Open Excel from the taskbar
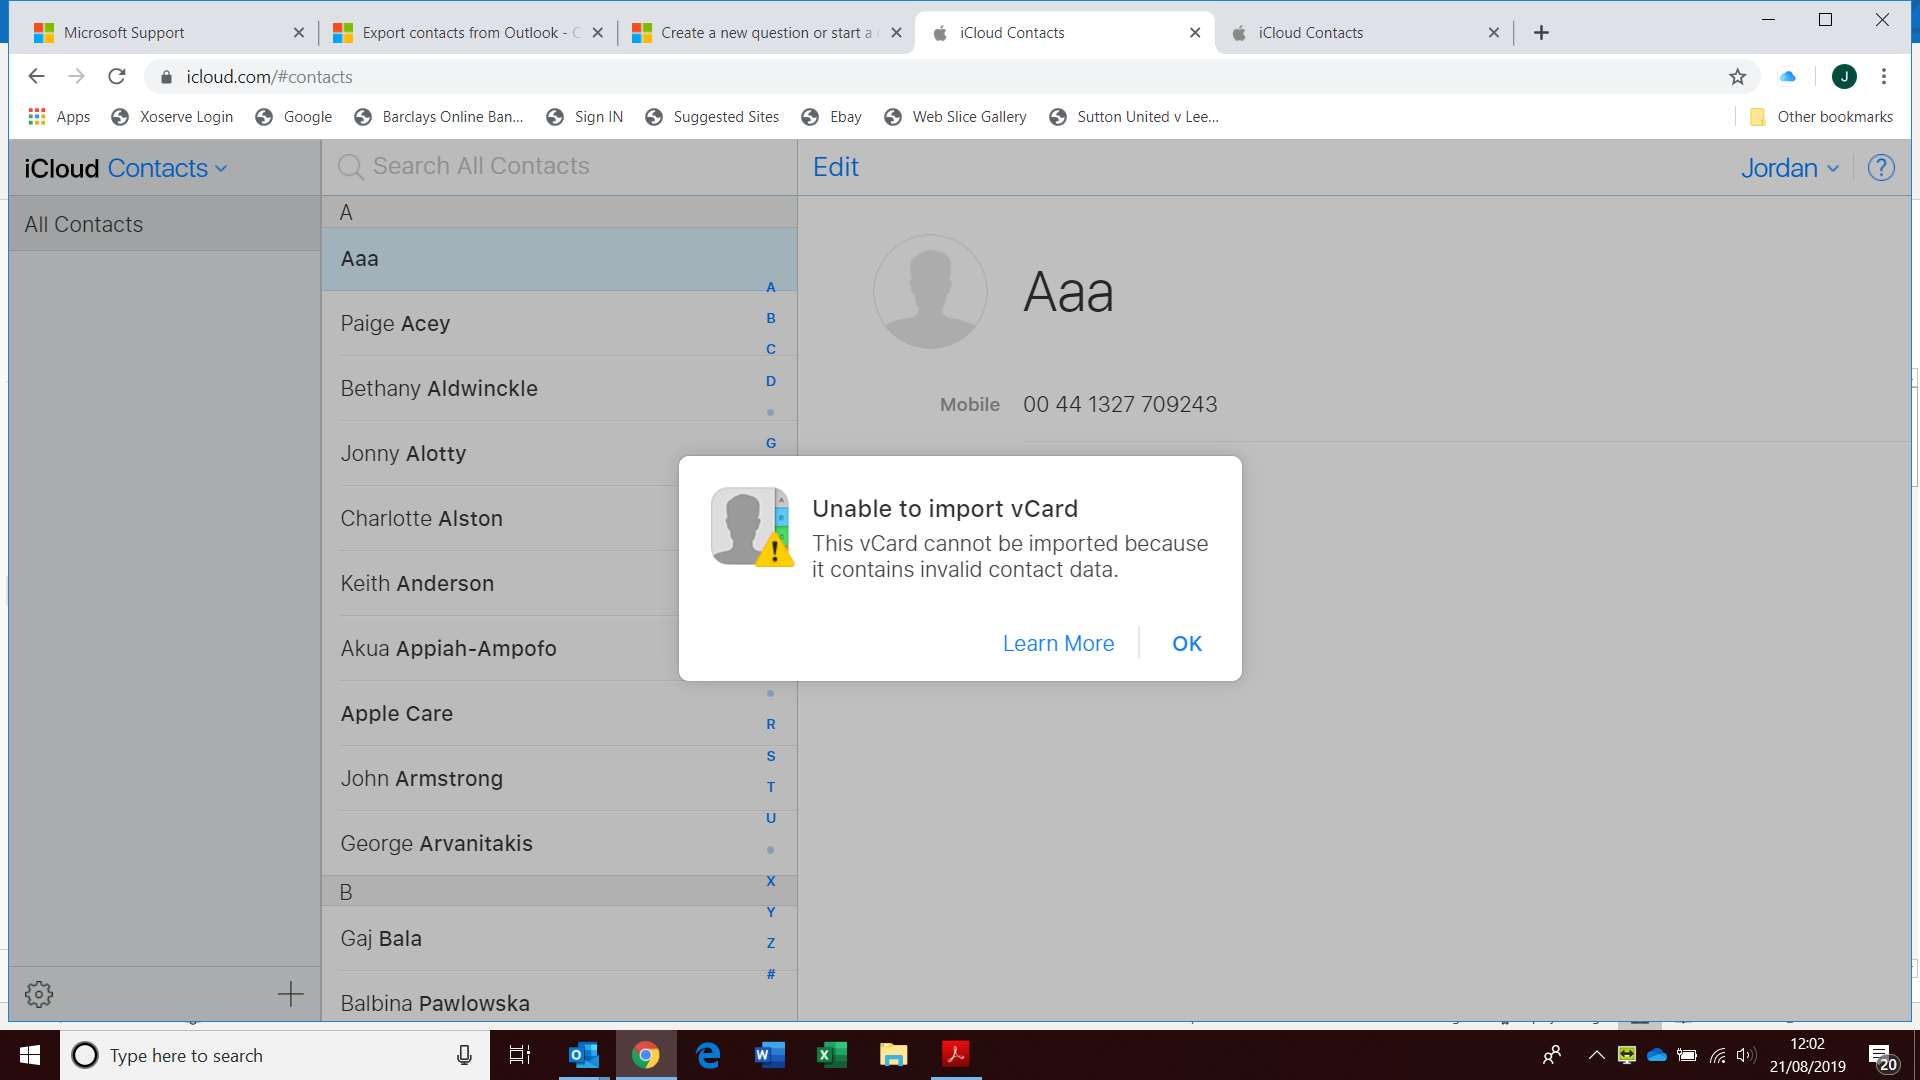Screen dimensions: 1920x1080 831,1055
